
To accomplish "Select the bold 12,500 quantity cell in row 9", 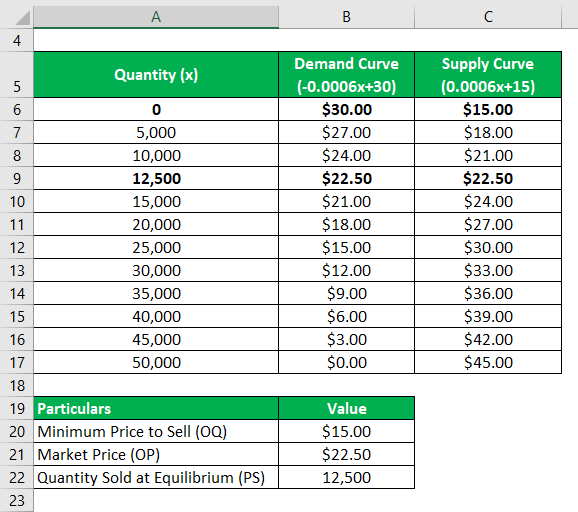I will (x=156, y=178).
